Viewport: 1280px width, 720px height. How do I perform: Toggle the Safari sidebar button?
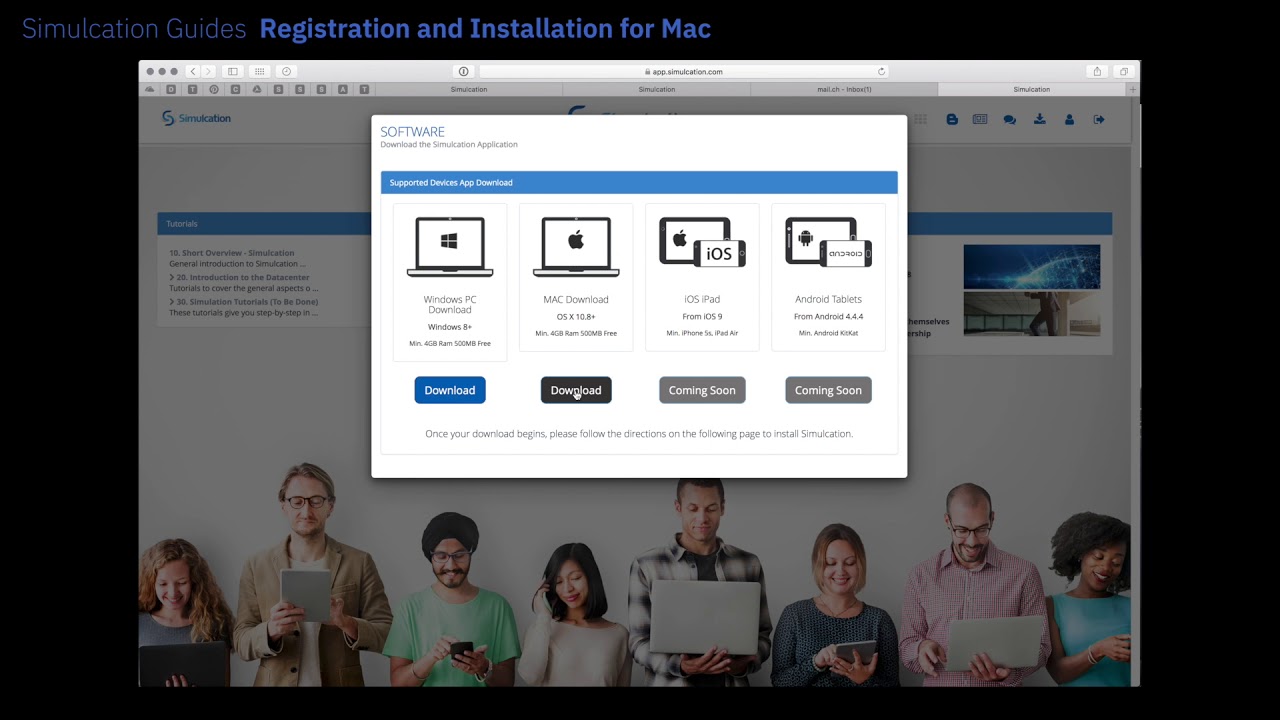point(232,71)
